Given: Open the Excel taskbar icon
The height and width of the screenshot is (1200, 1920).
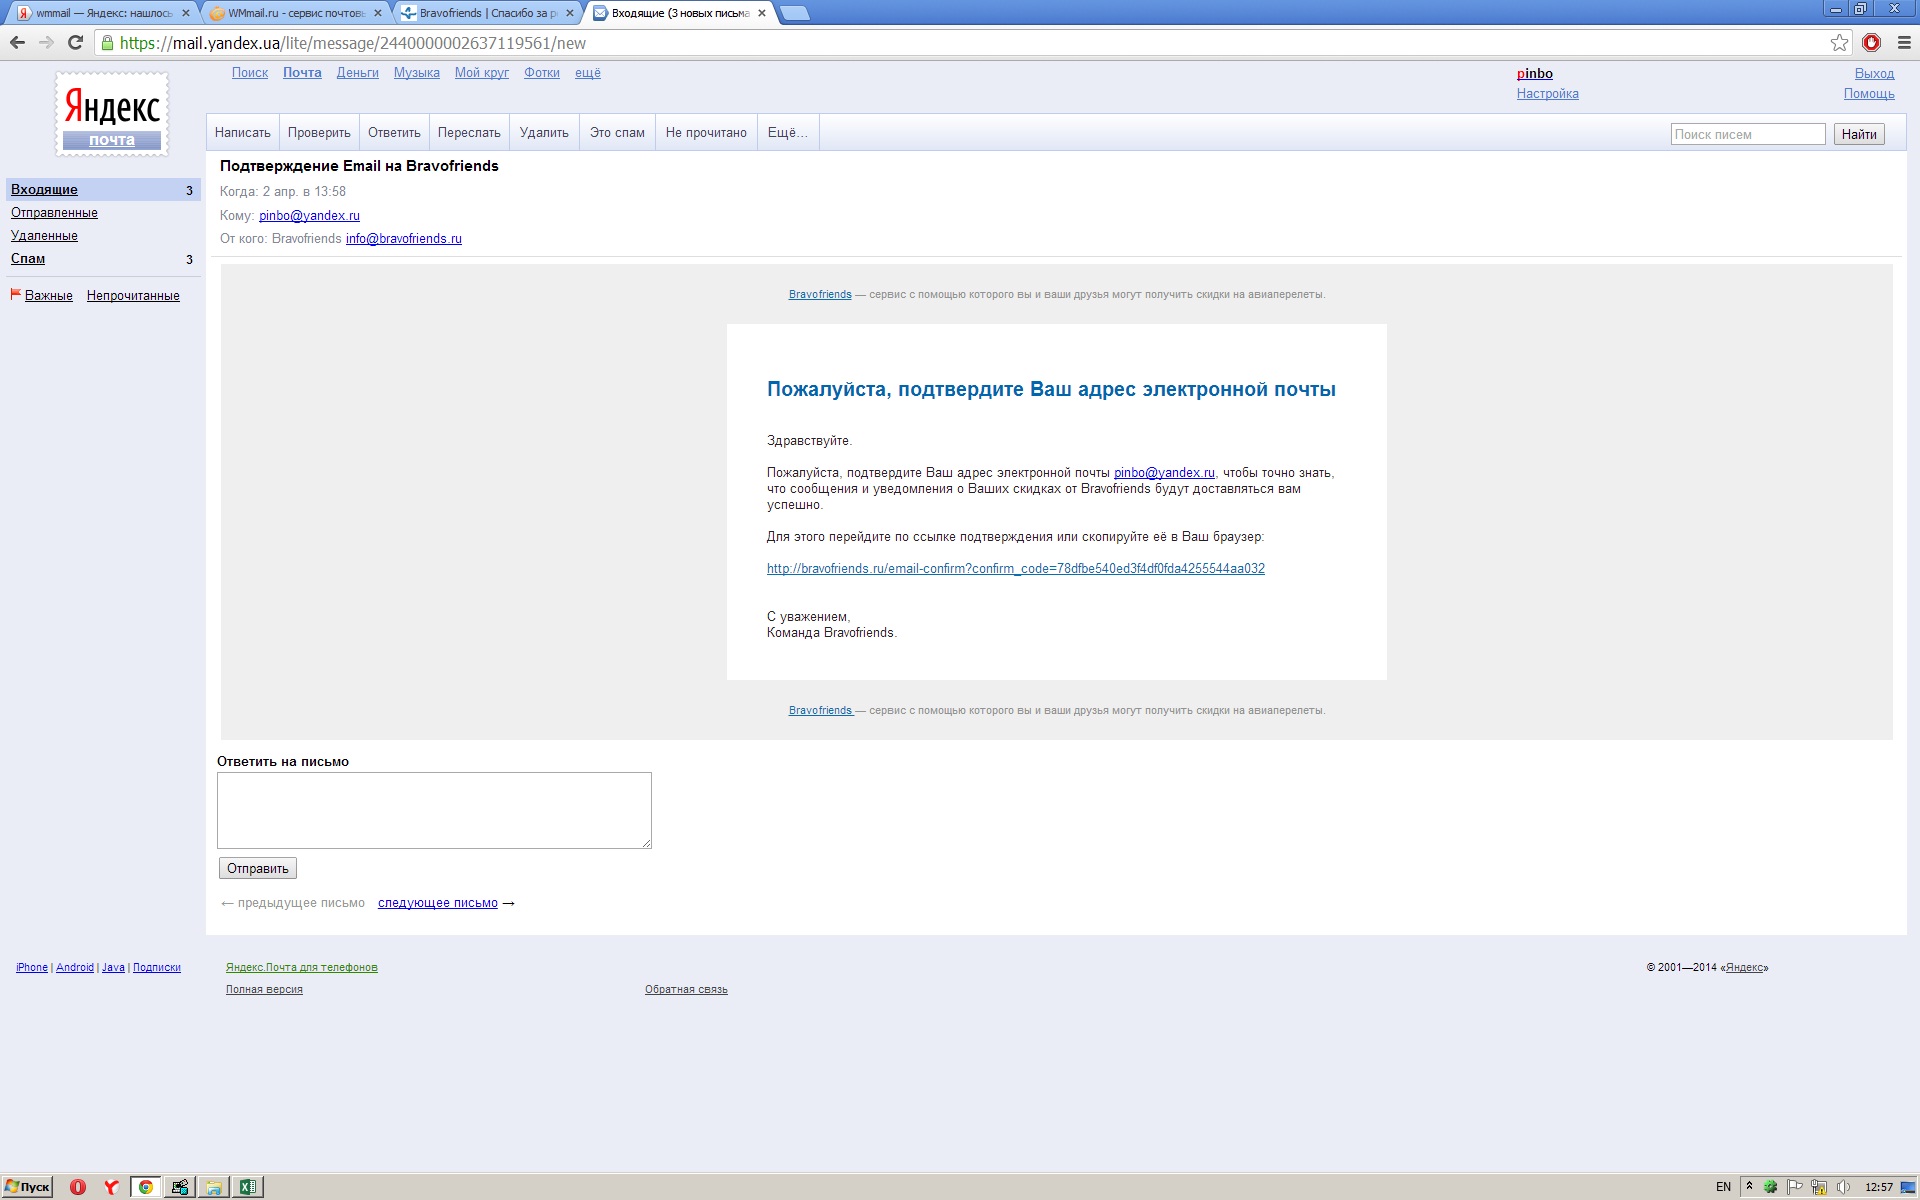Looking at the screenshot, I should 247,1187.
